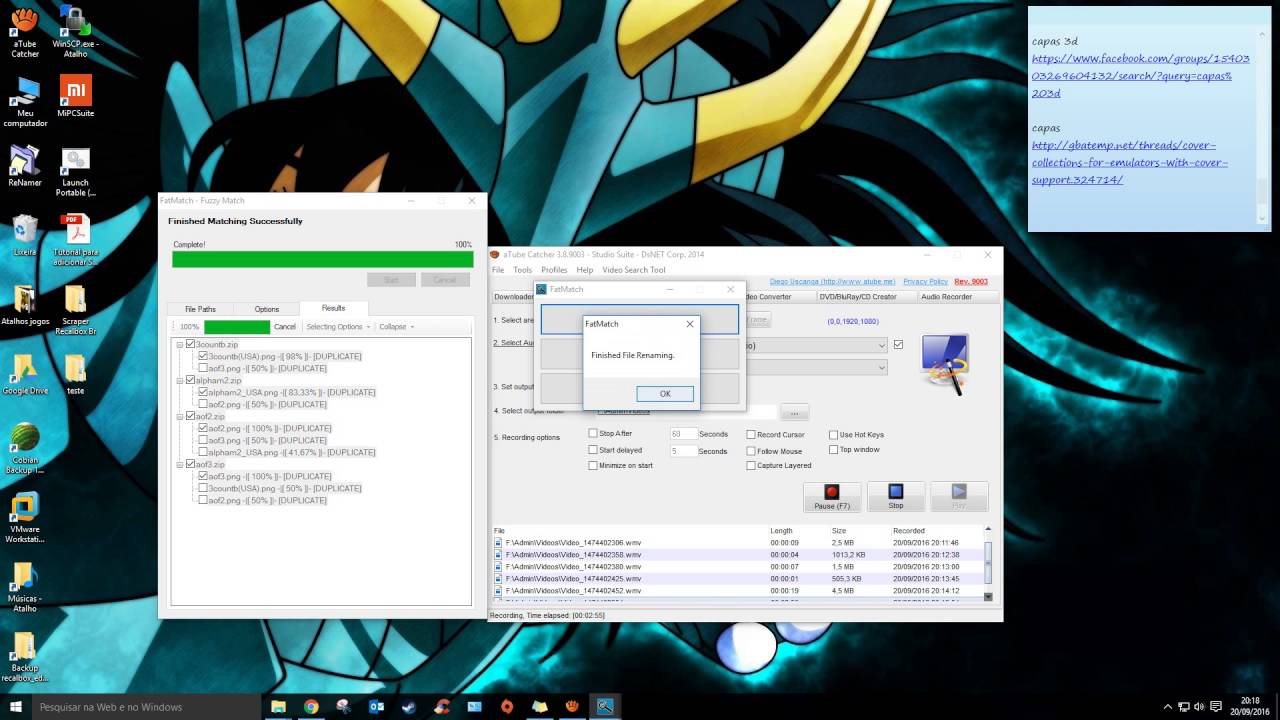
Task: Enable the Use Hot Keys checkbox
Action: [833, 435]
